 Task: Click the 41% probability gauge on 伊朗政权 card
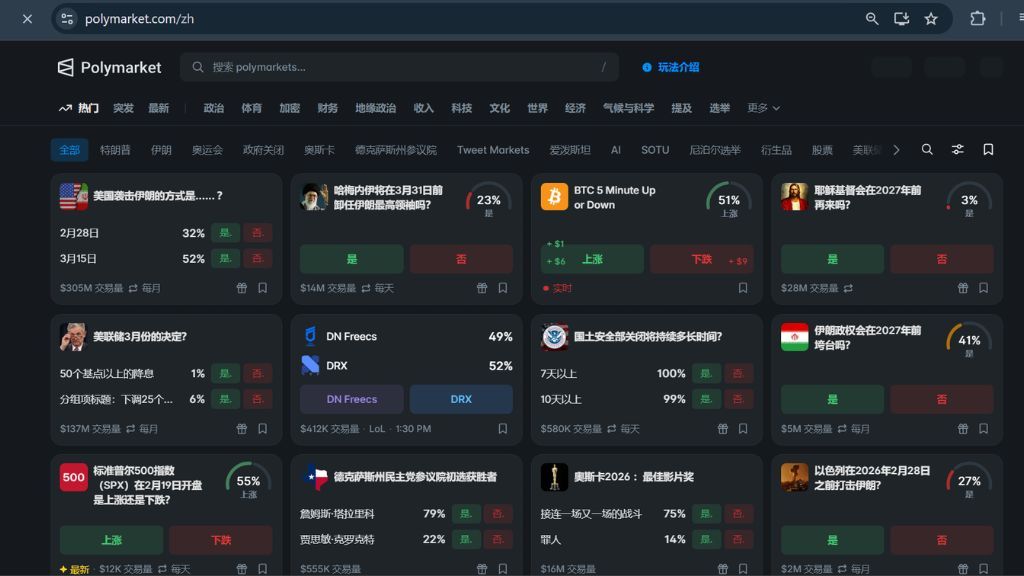point(968,340)
